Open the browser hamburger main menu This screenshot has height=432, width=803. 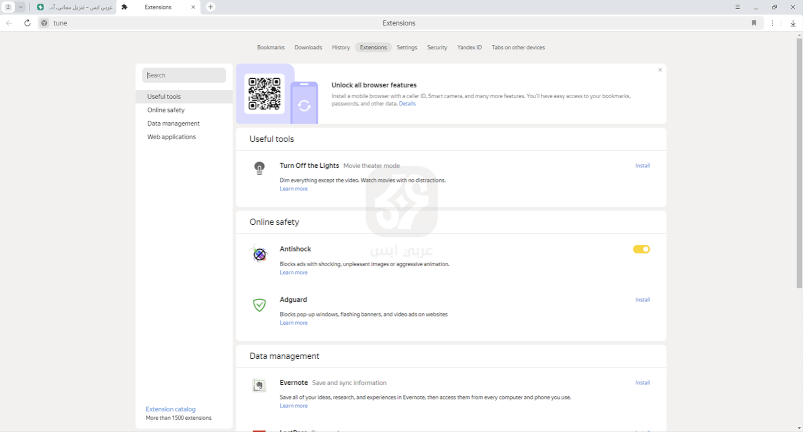pos(738,7)
